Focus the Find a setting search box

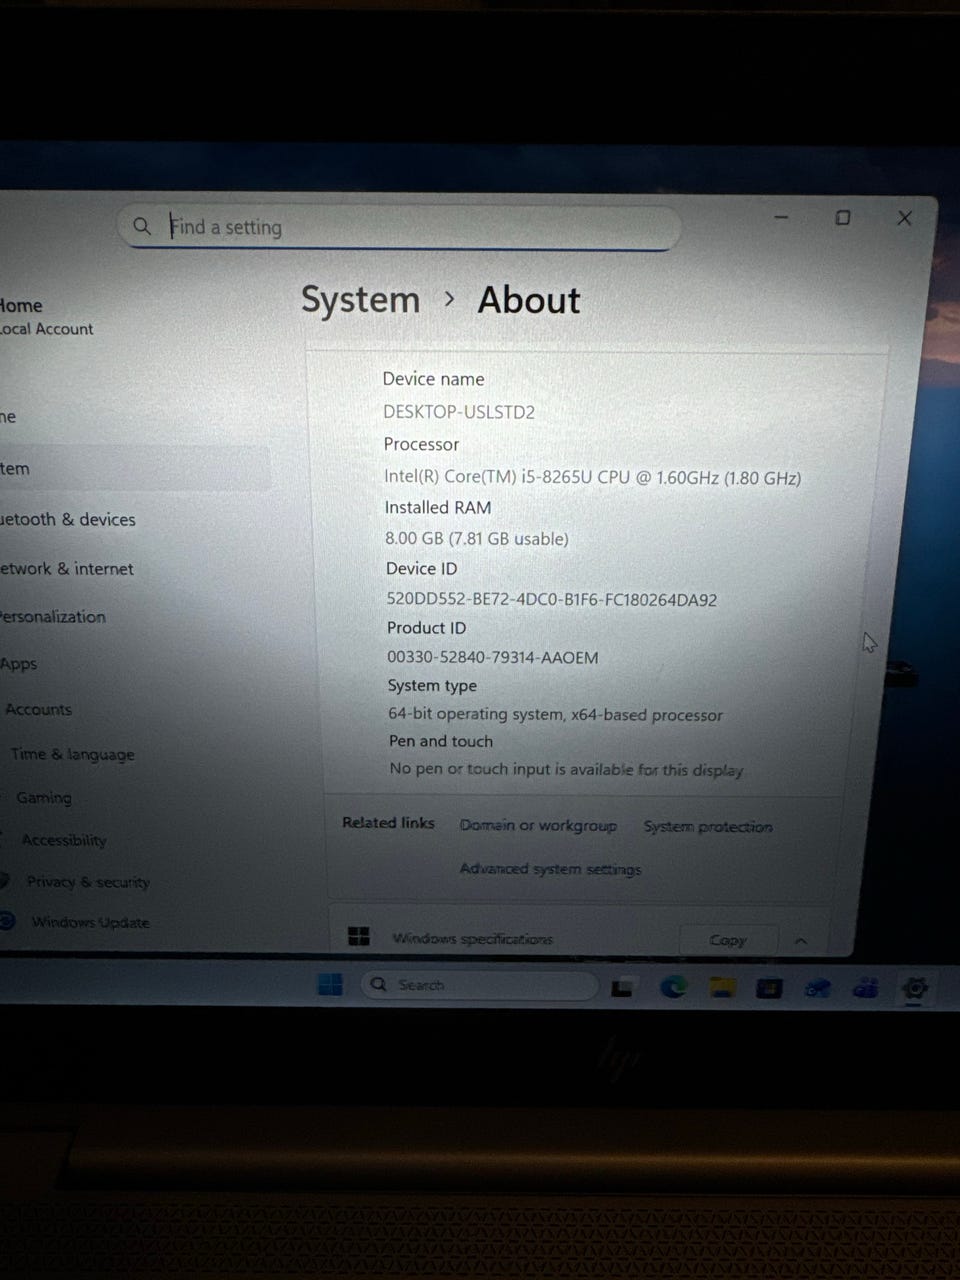click(x=400, y=227)
